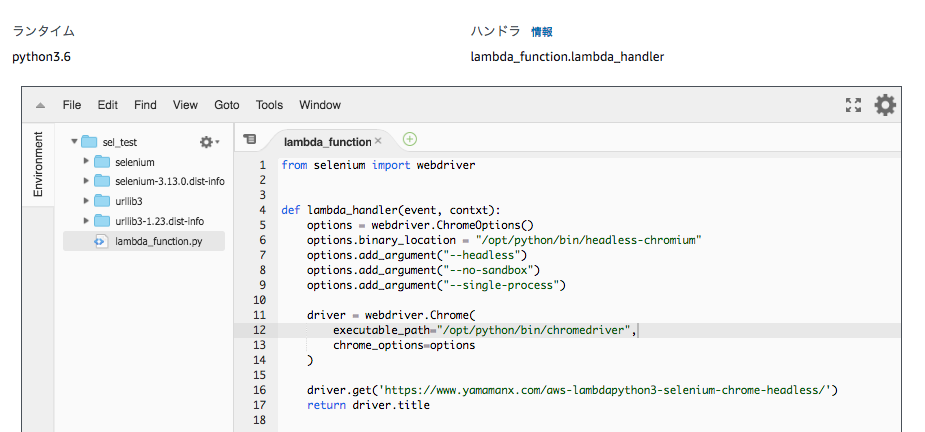Expand the urllib3 folder arrow

pos(87,201)
